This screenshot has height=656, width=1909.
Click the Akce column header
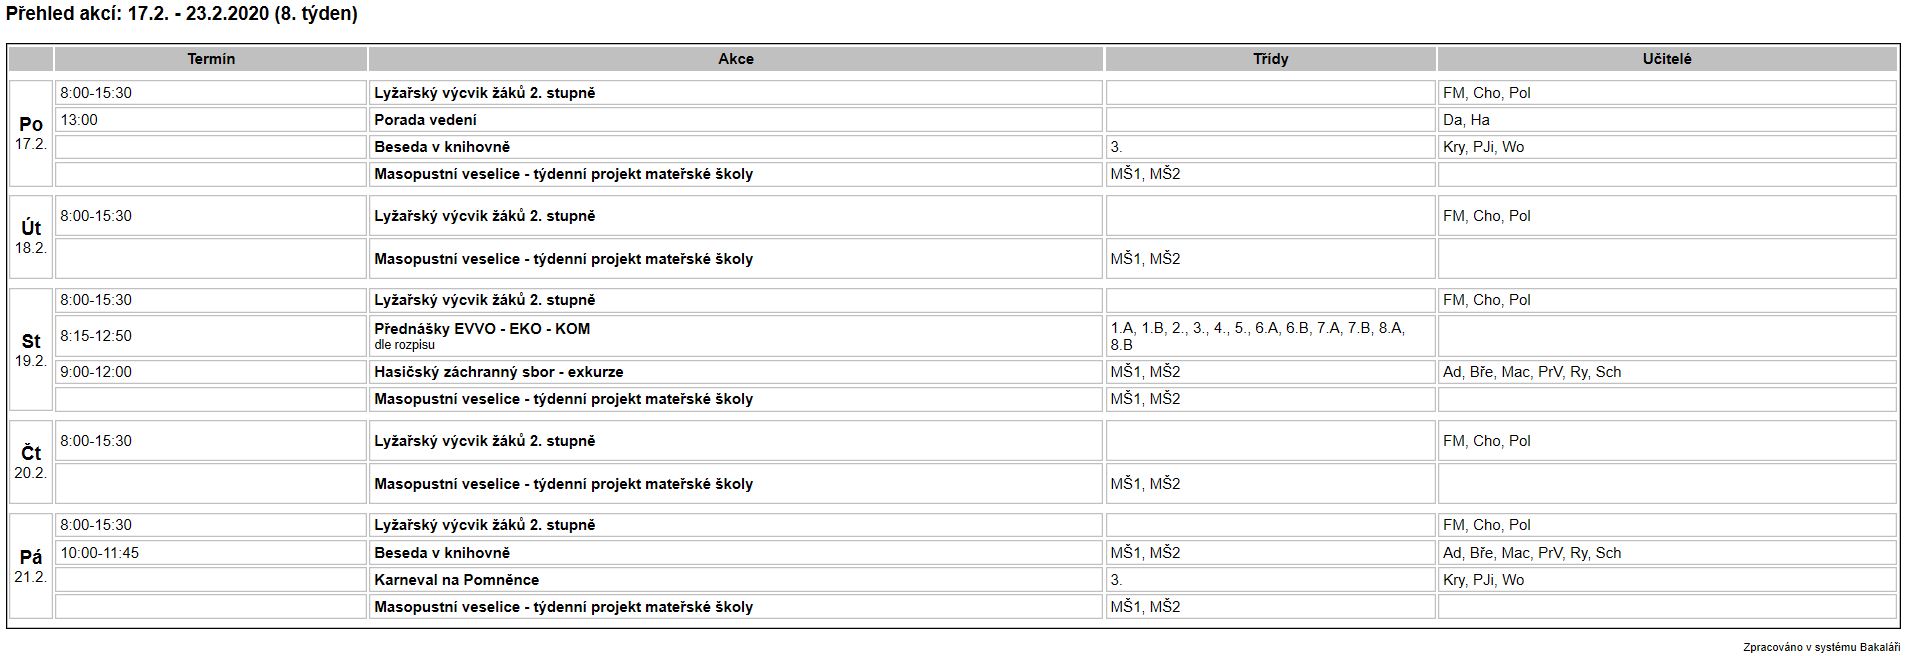[x=736, y=59]
